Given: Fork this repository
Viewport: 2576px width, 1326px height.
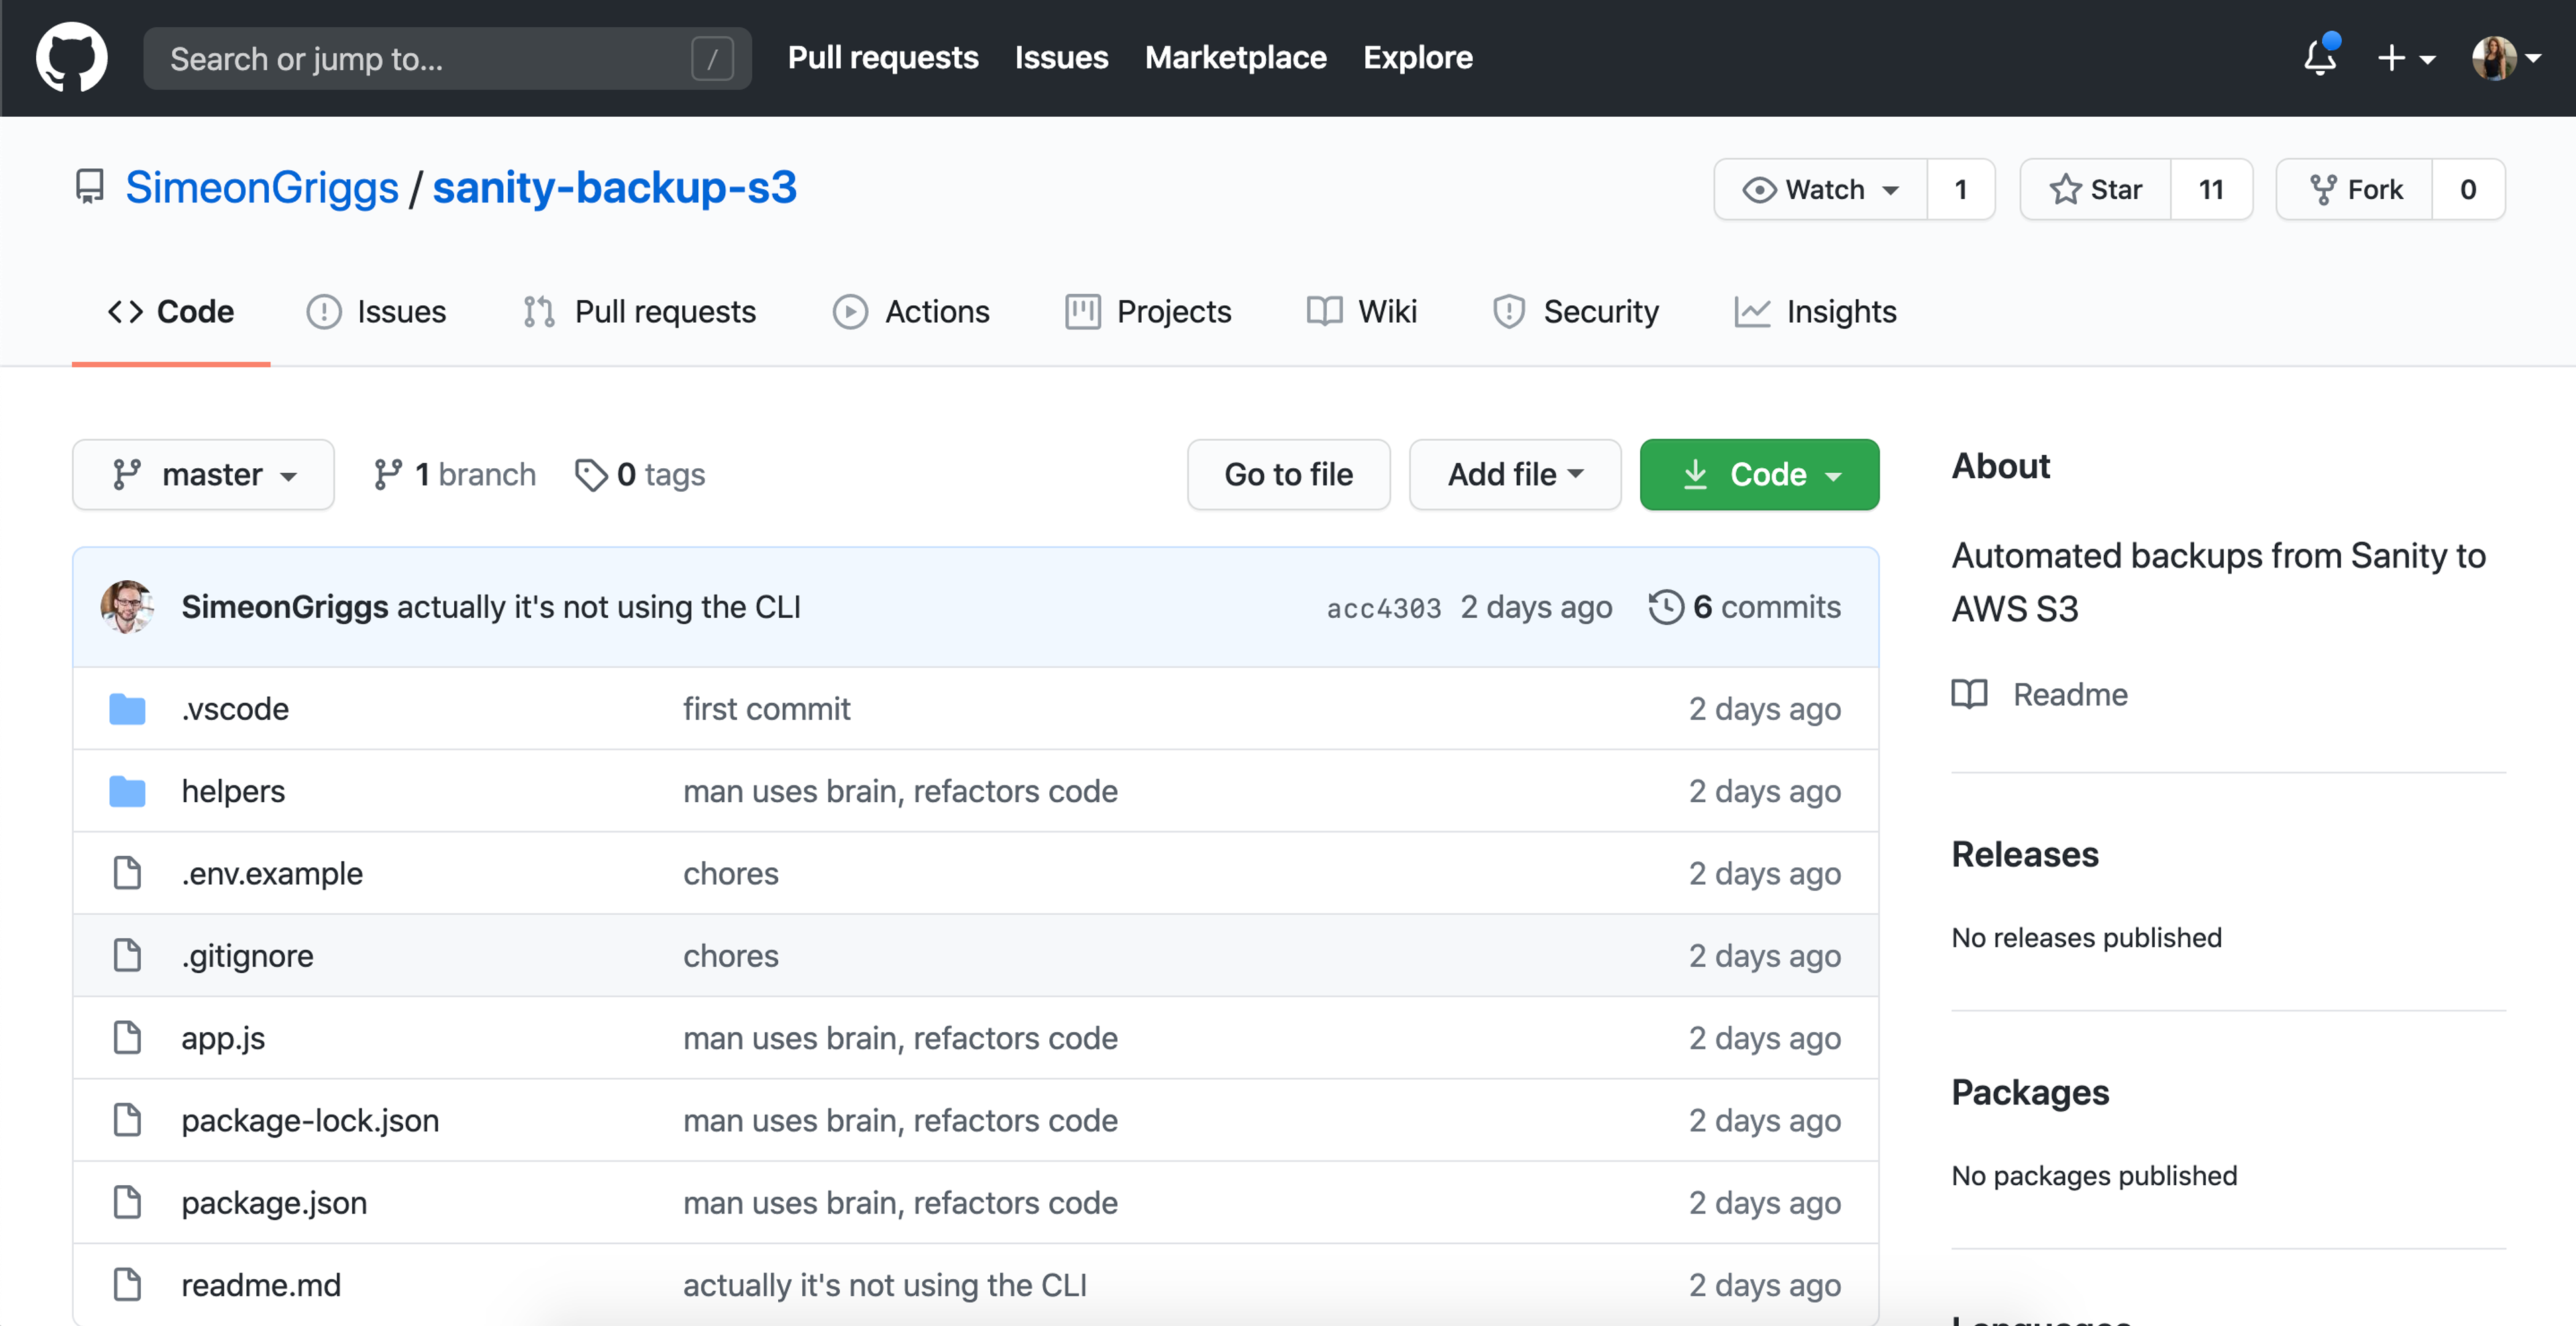Looking at the screenshot, I should click(x=2355, y=189).
